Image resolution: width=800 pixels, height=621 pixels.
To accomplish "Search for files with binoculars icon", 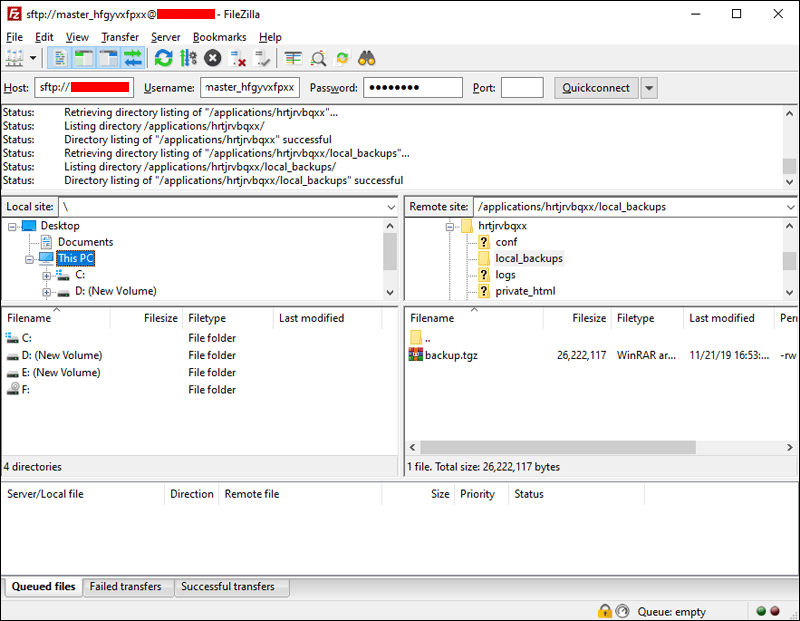I will click(x=367, y=58).
